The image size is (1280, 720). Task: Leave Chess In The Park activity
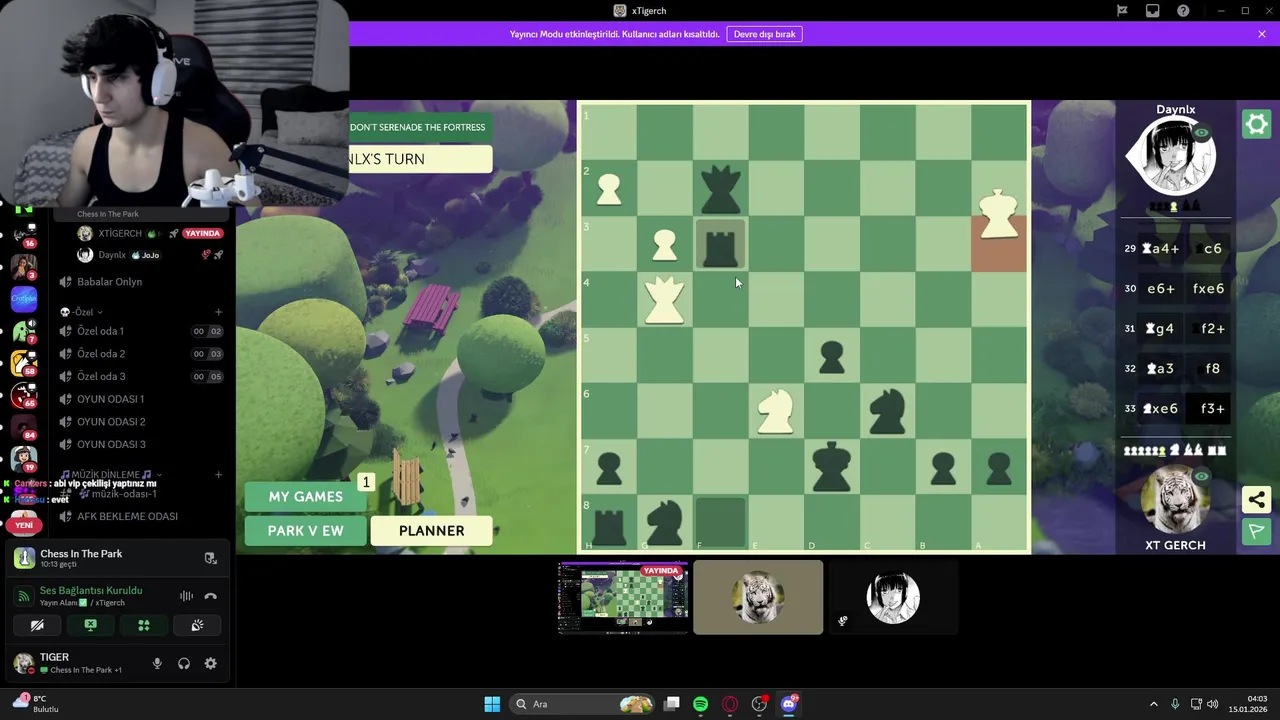[211, 558]
